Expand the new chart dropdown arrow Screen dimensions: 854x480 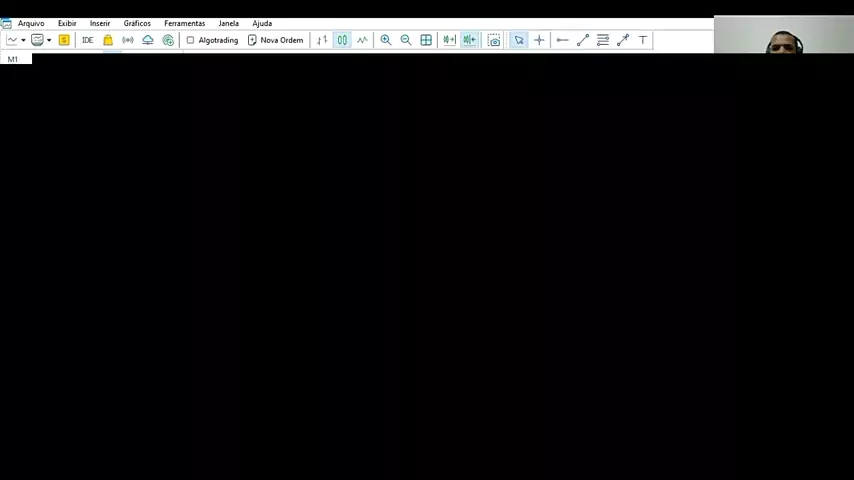tap(23, 40)
